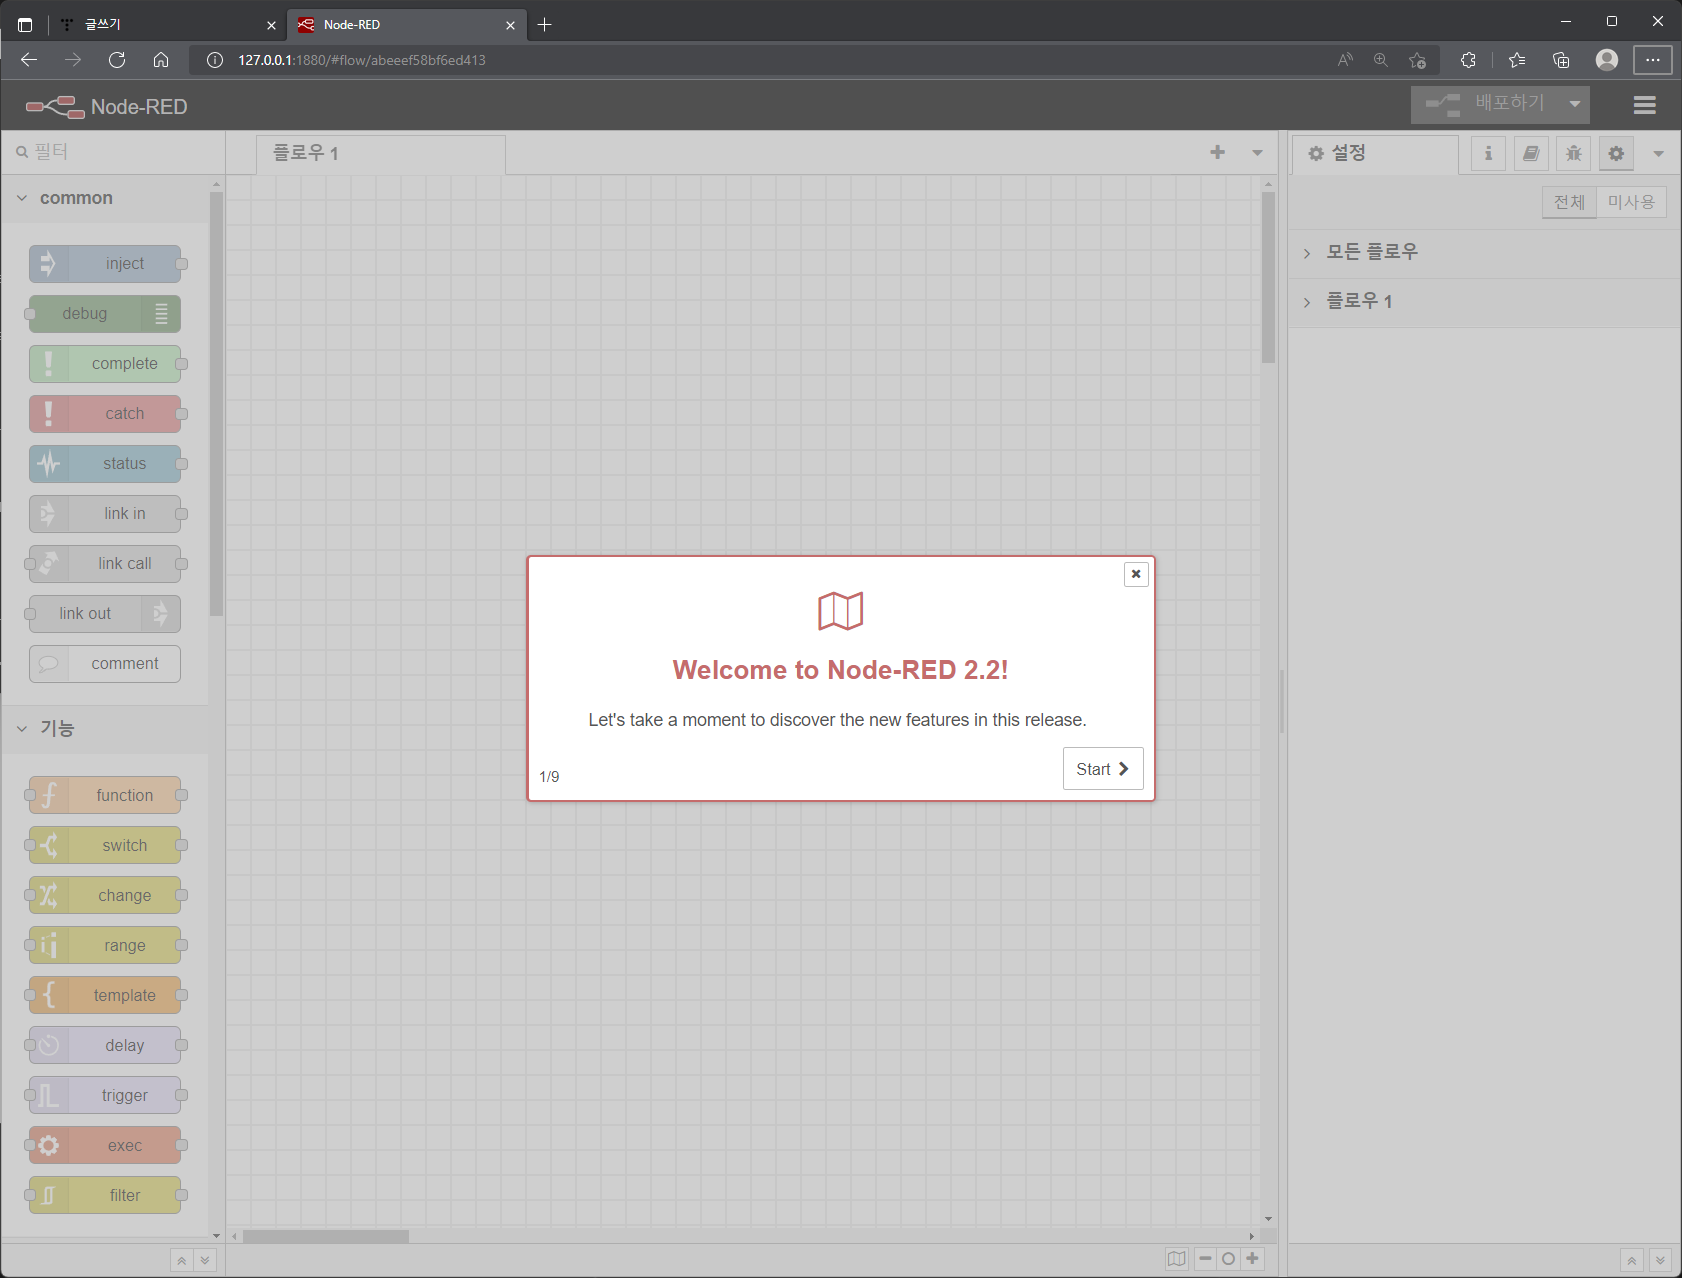Switch to the 설정 sidebar tab
This screenshot has width=1682, height=1278.
(1375, 154)
